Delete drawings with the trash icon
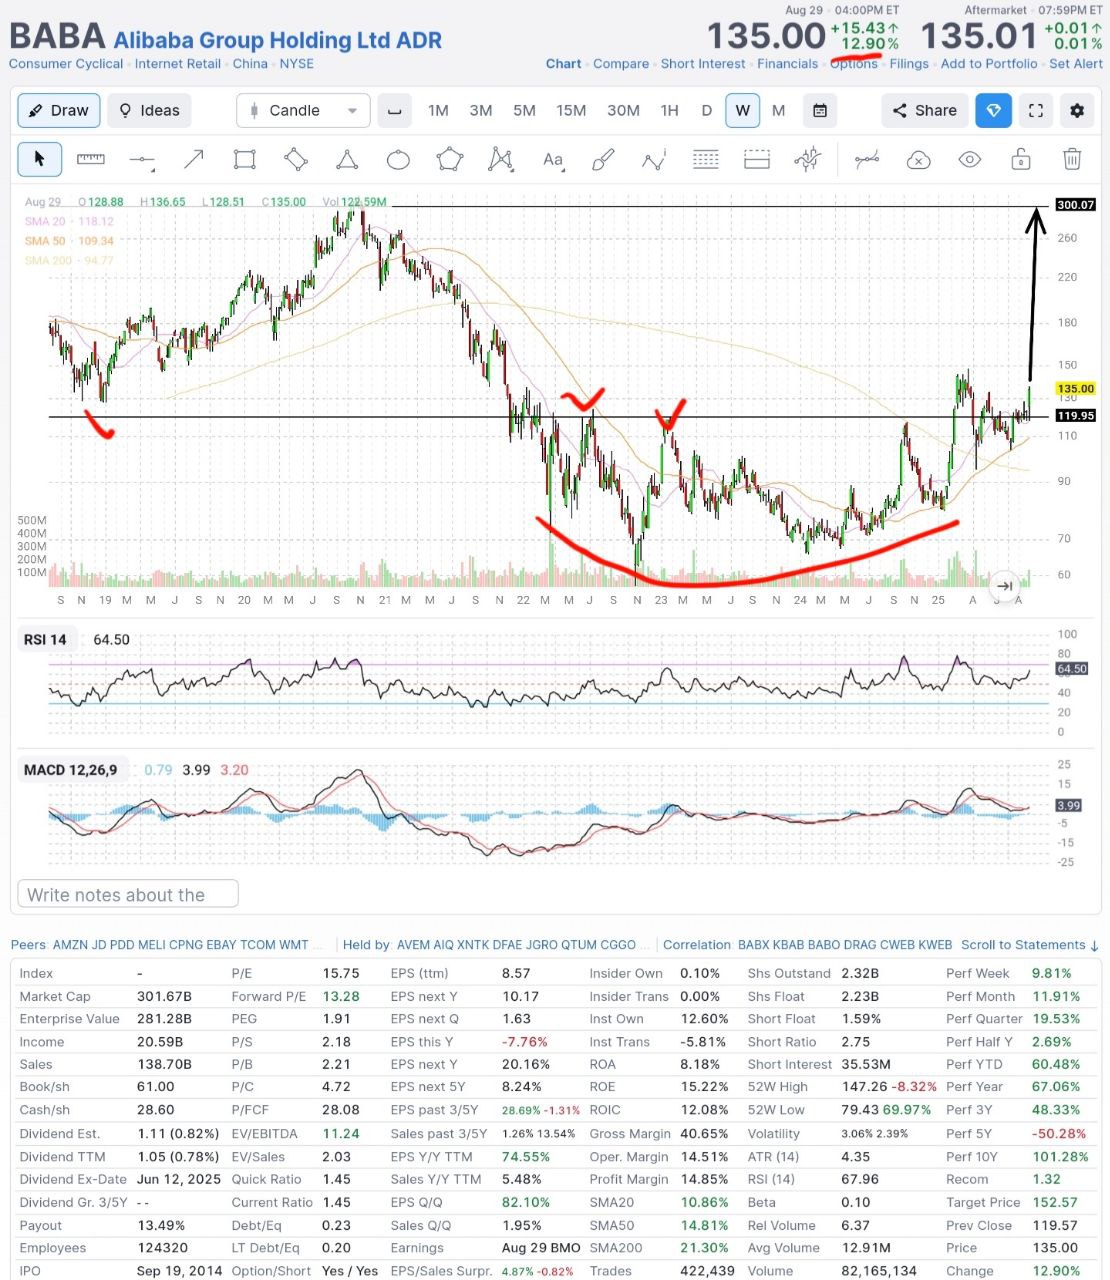The width and height of the screenshot is (1110, 1280). [1072, 159]
